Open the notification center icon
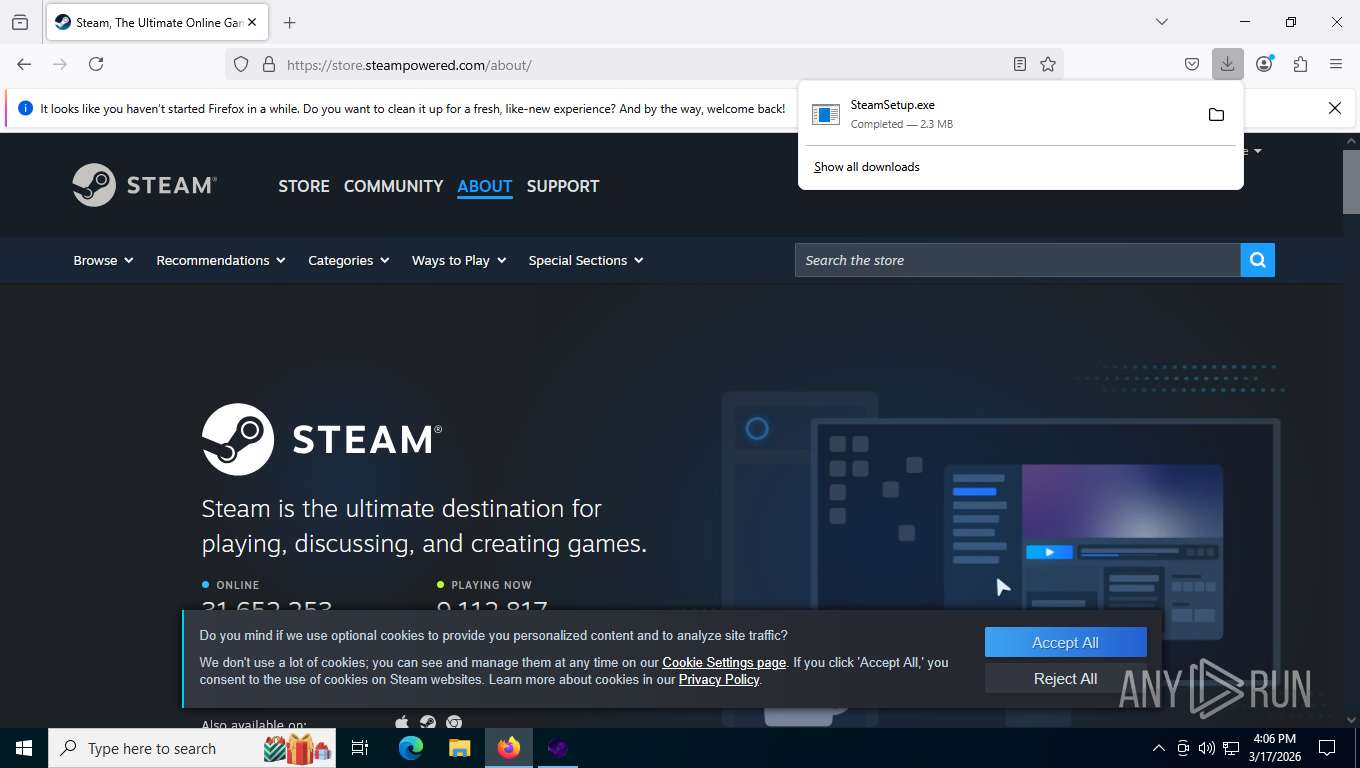 pos(1327,748)
